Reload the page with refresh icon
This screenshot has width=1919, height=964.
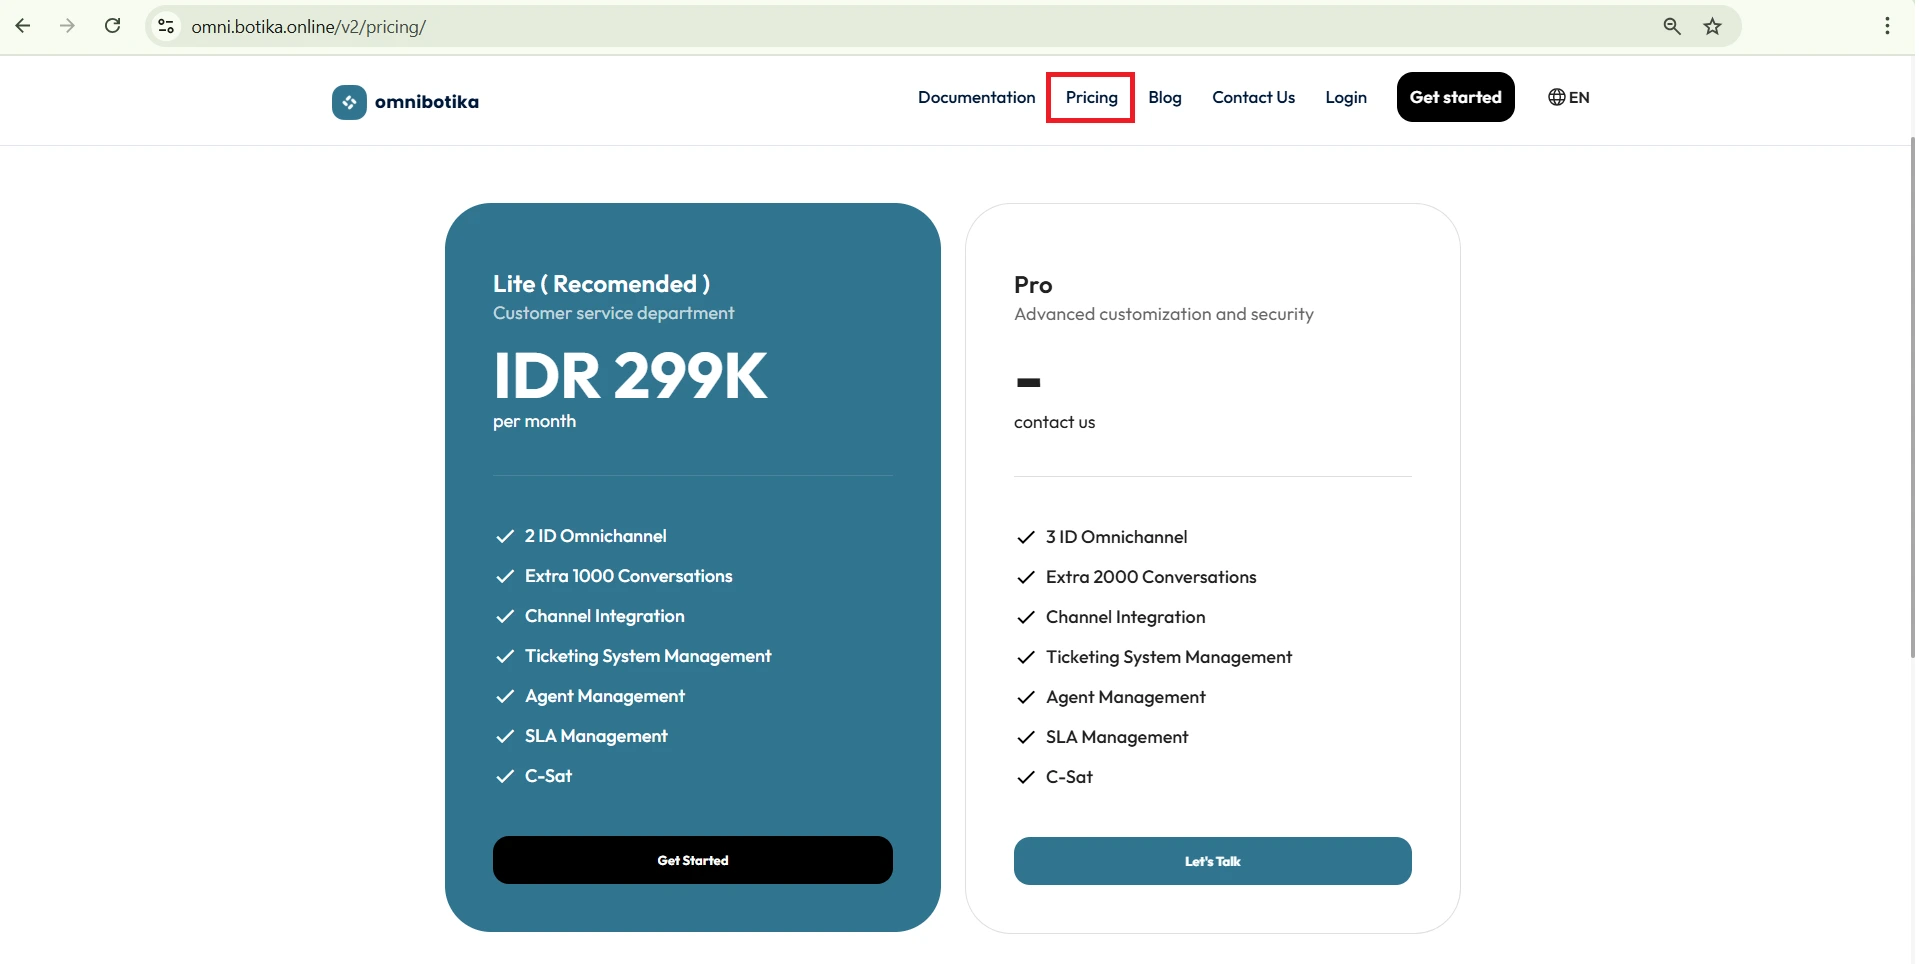point(113,26)
